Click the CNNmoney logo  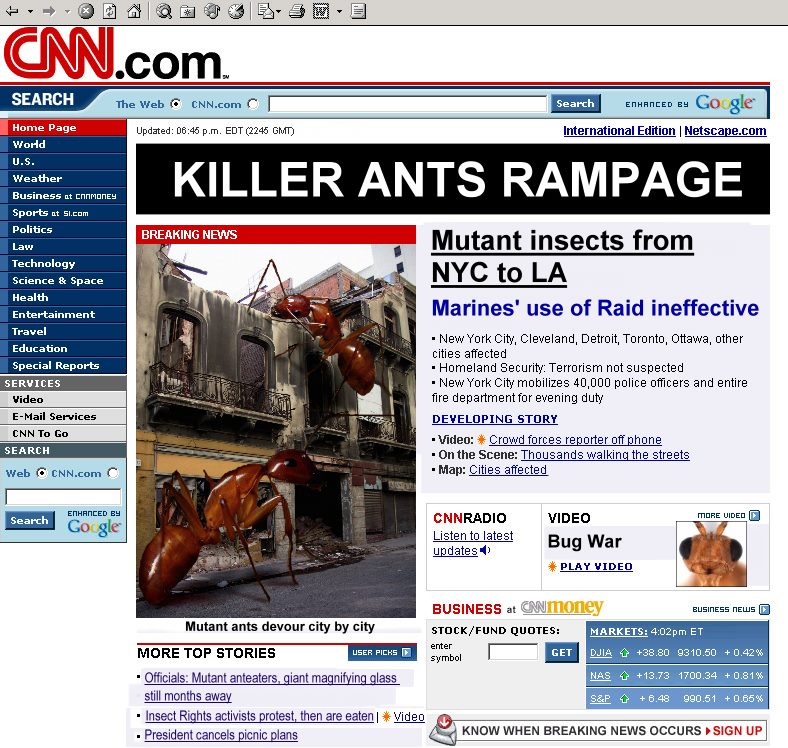click(x=562, y=608)
